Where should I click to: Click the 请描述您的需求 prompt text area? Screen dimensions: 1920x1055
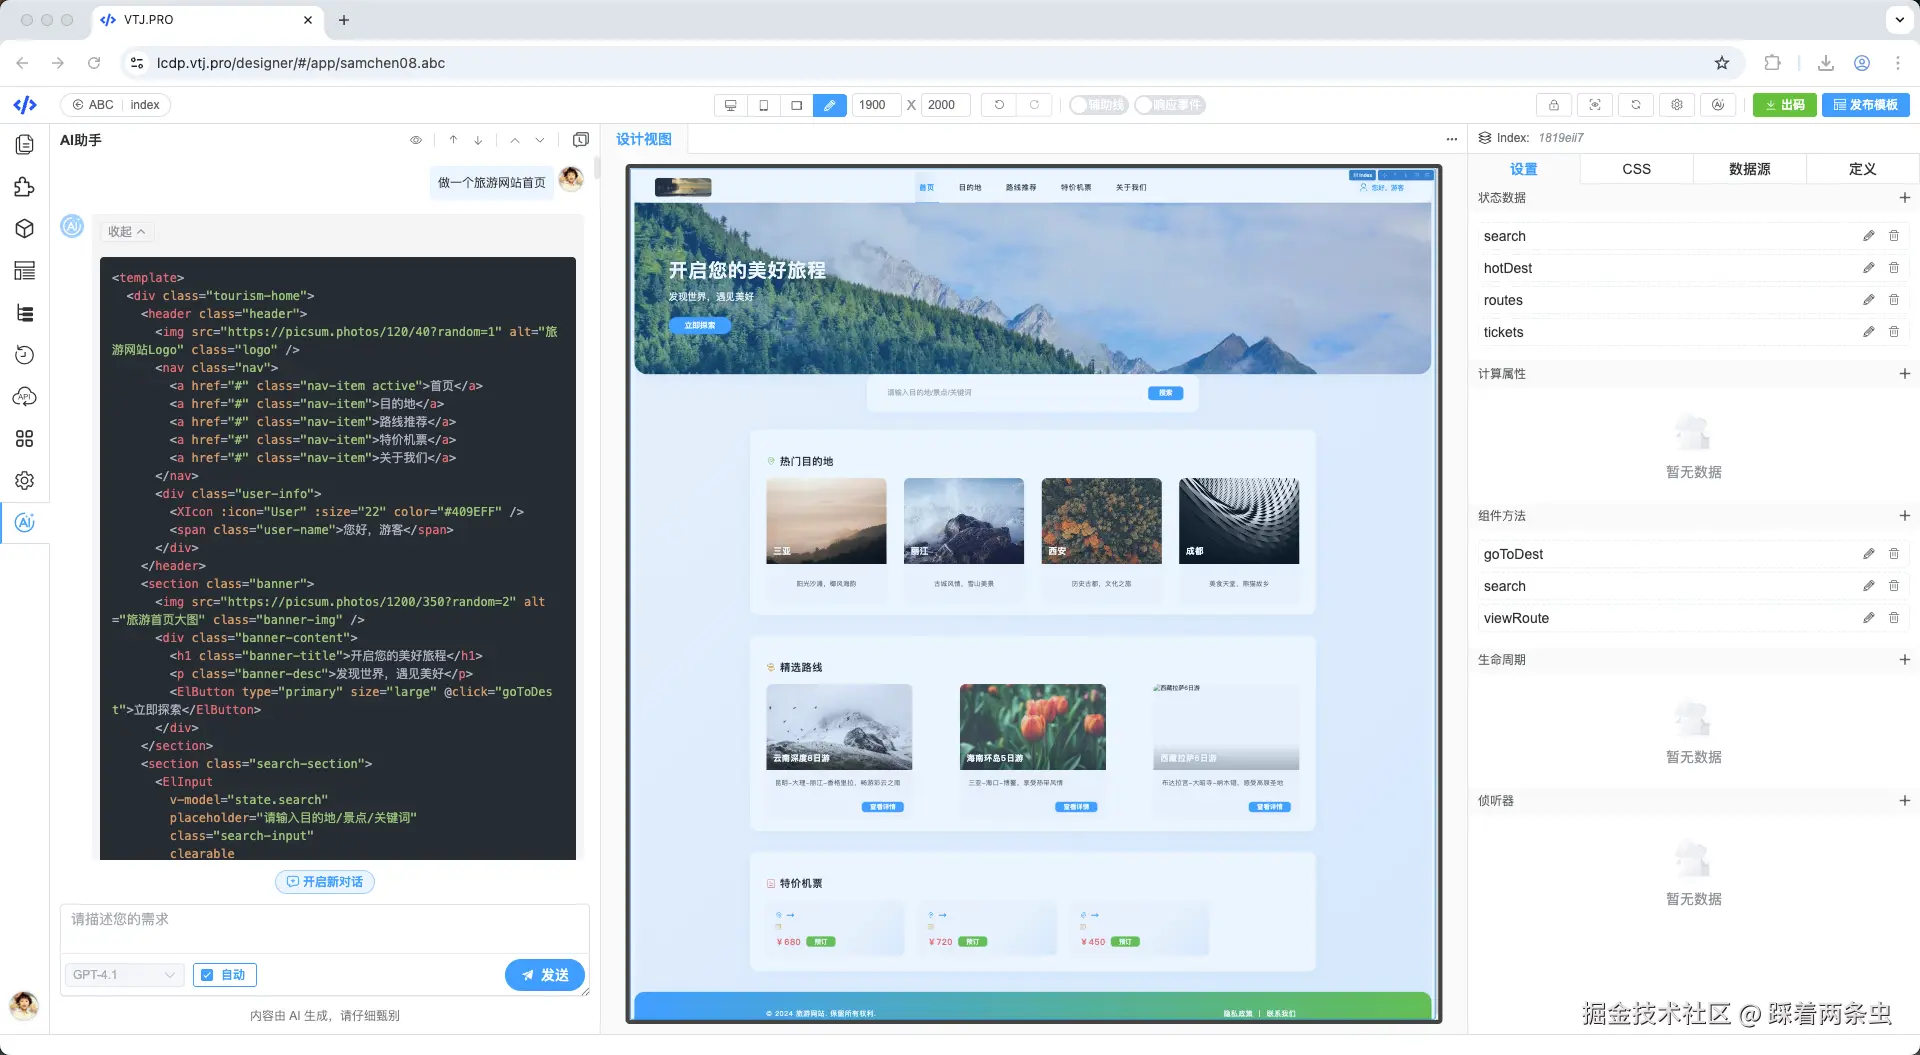point(325,929)
